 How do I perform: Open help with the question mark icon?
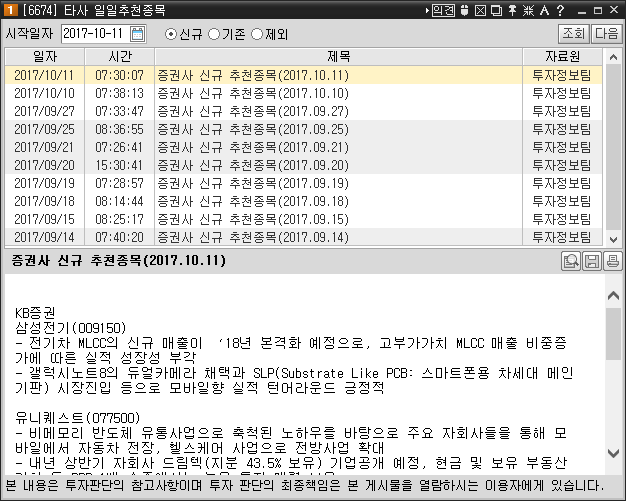coord(561,10)
